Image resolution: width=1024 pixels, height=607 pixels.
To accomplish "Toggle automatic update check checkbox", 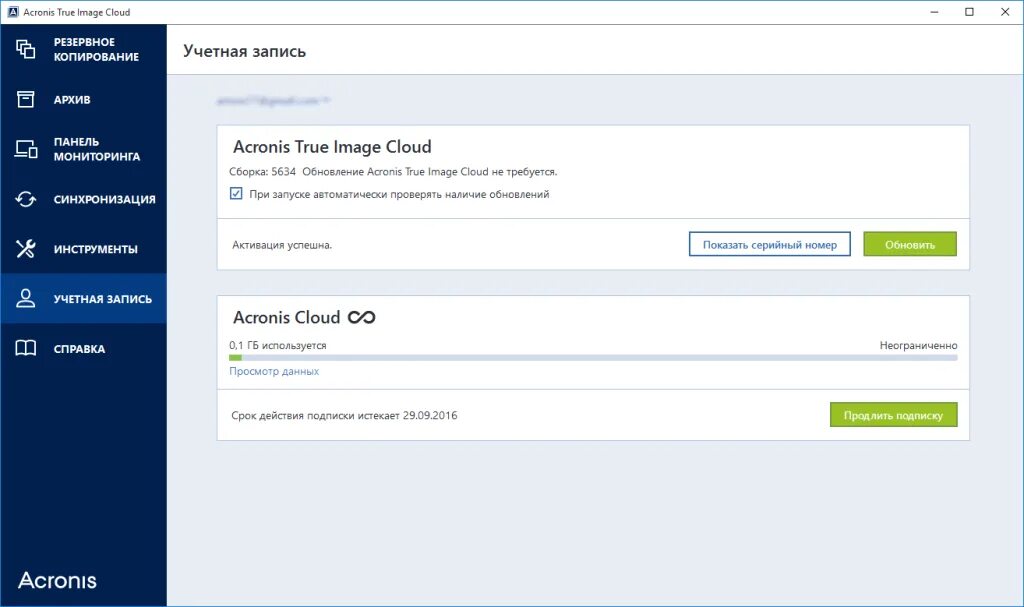I will (x=236, y=193).
